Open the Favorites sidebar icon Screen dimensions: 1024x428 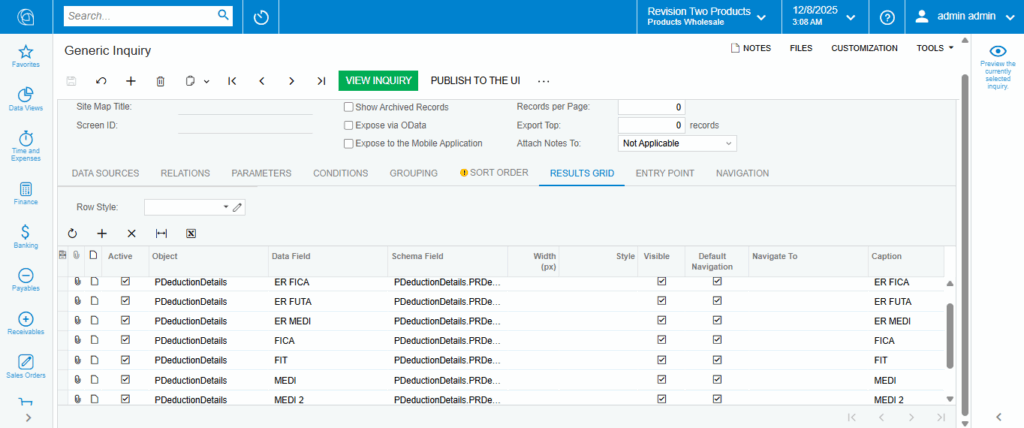pyautogui.click(x=26, y=56)
